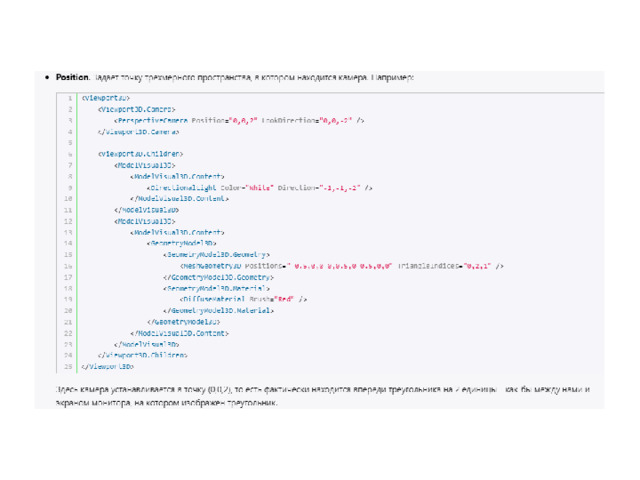640x480 pixels.
Task: Click the TriangleIndices "0,2,1" value
Action: click(x=478, y=266)
